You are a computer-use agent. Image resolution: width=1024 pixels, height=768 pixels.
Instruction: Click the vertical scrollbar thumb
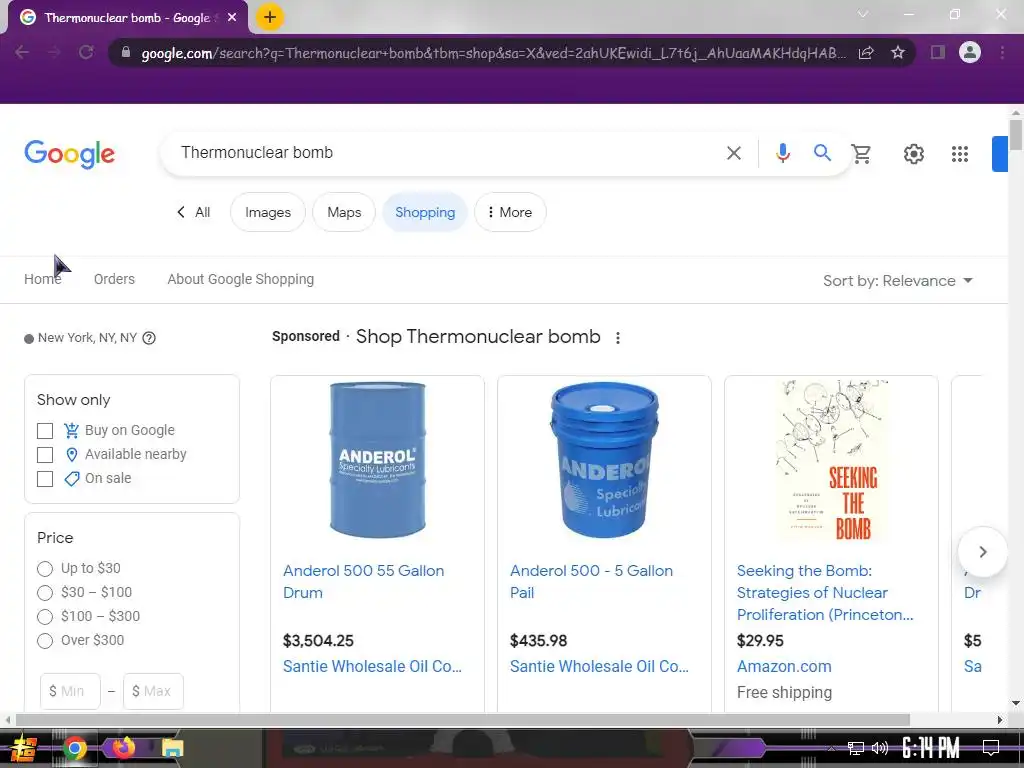click(1016, 135)
